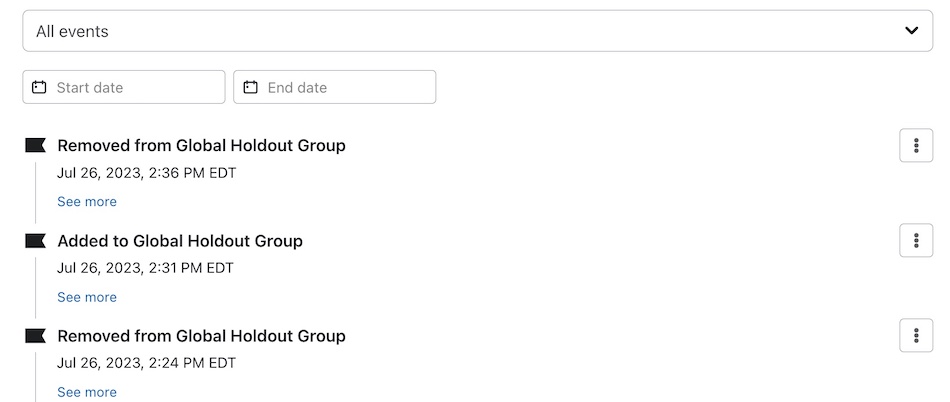Click the Start date input field
The image size is (950, 402).
[136, 87]
